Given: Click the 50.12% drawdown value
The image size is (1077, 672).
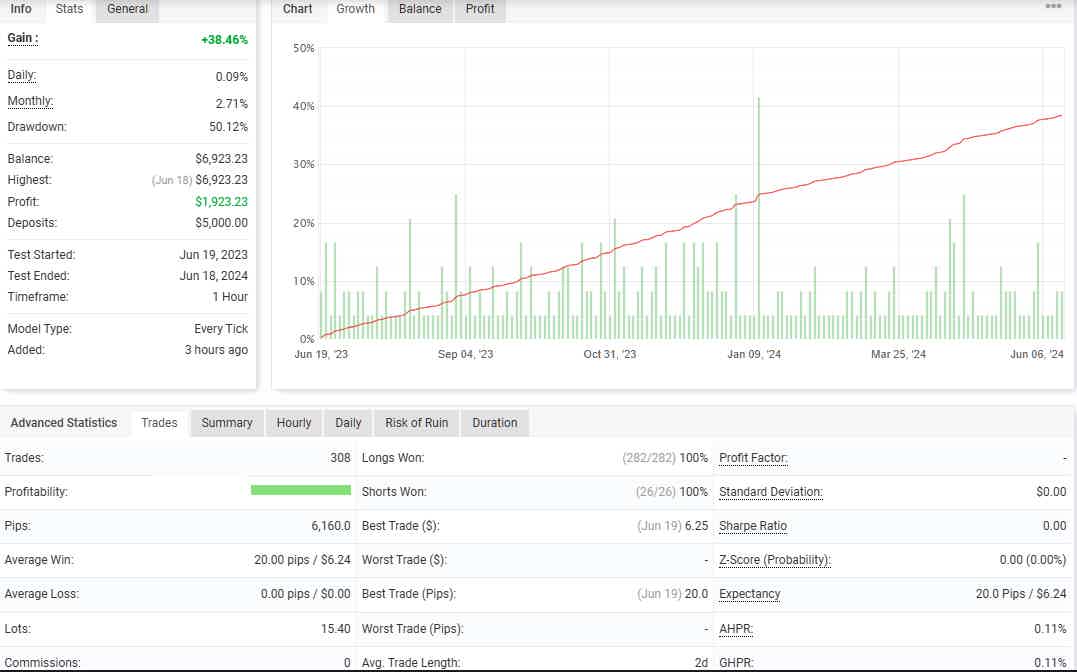Looking at the screenshot, I should tap(229, 126).
